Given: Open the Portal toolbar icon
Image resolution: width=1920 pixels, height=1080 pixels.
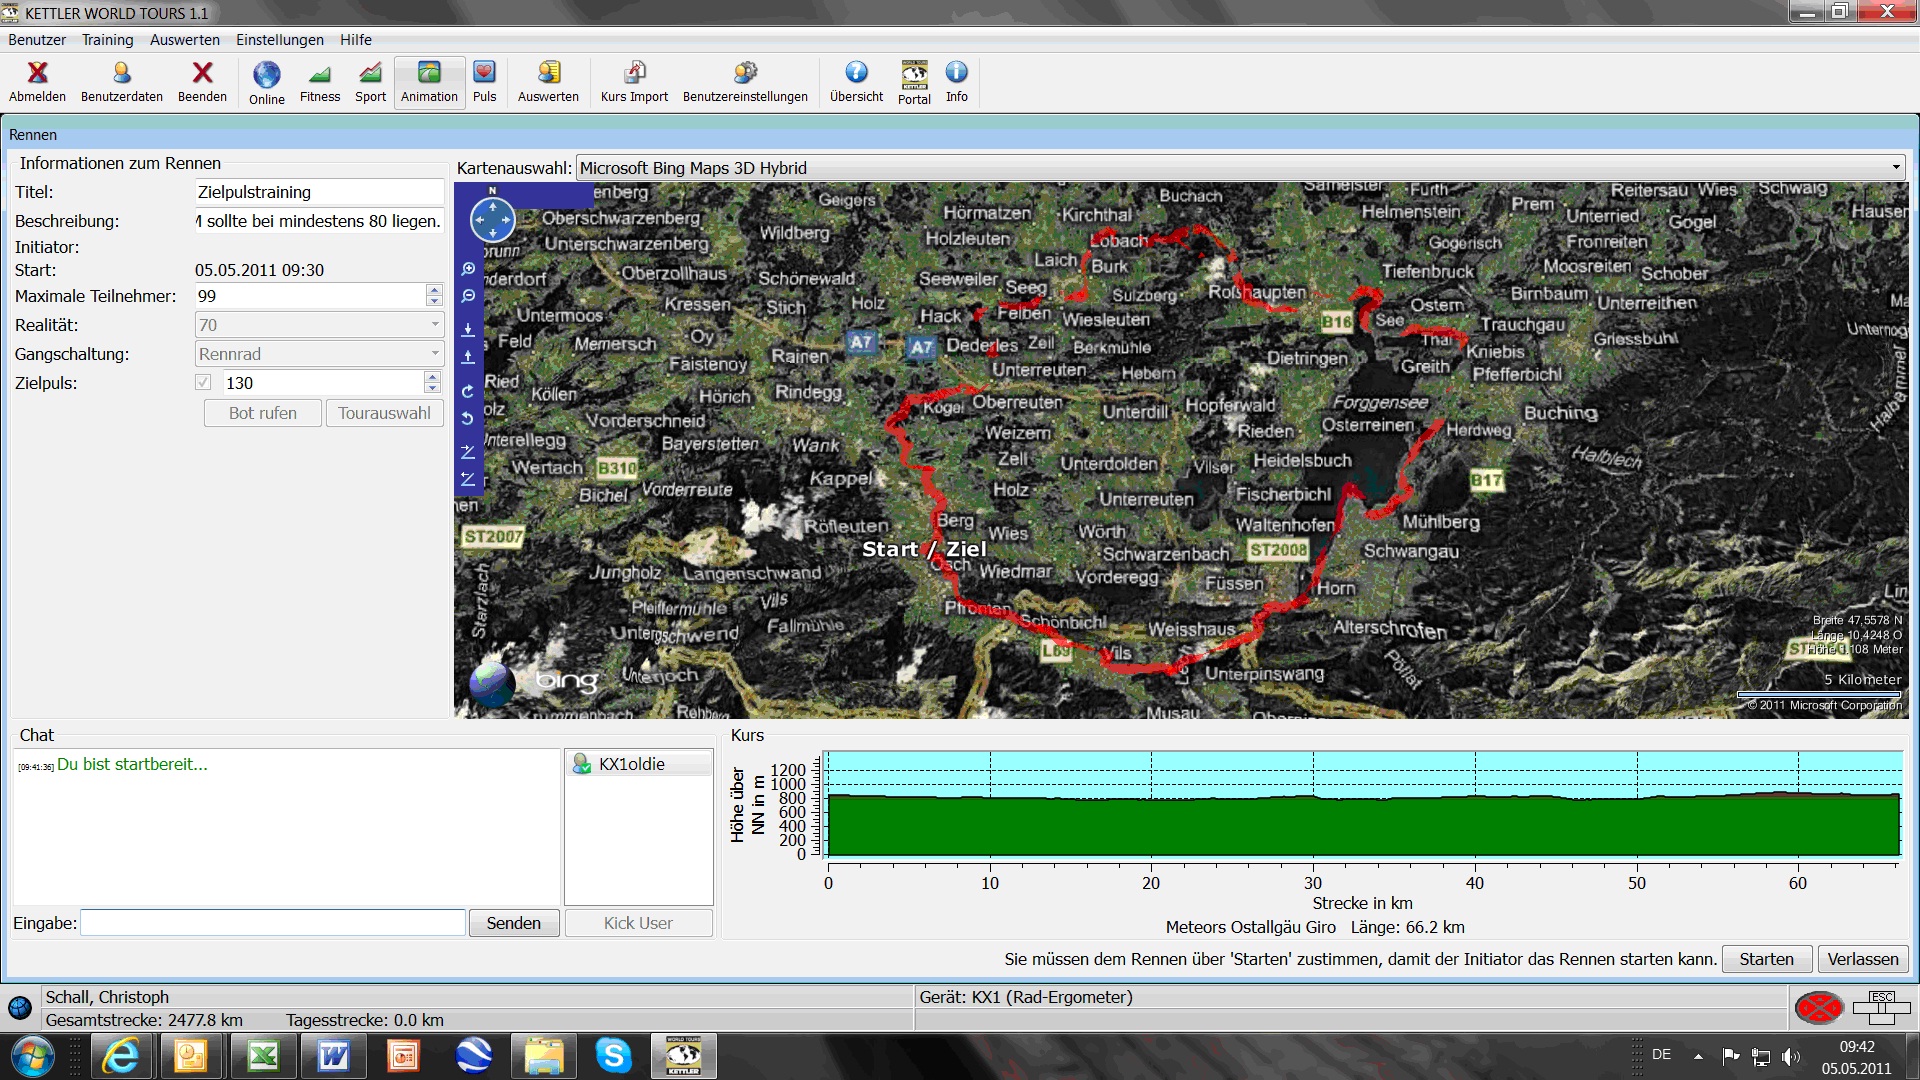Looking at the screenshot, I should click(x=914, y=82).
